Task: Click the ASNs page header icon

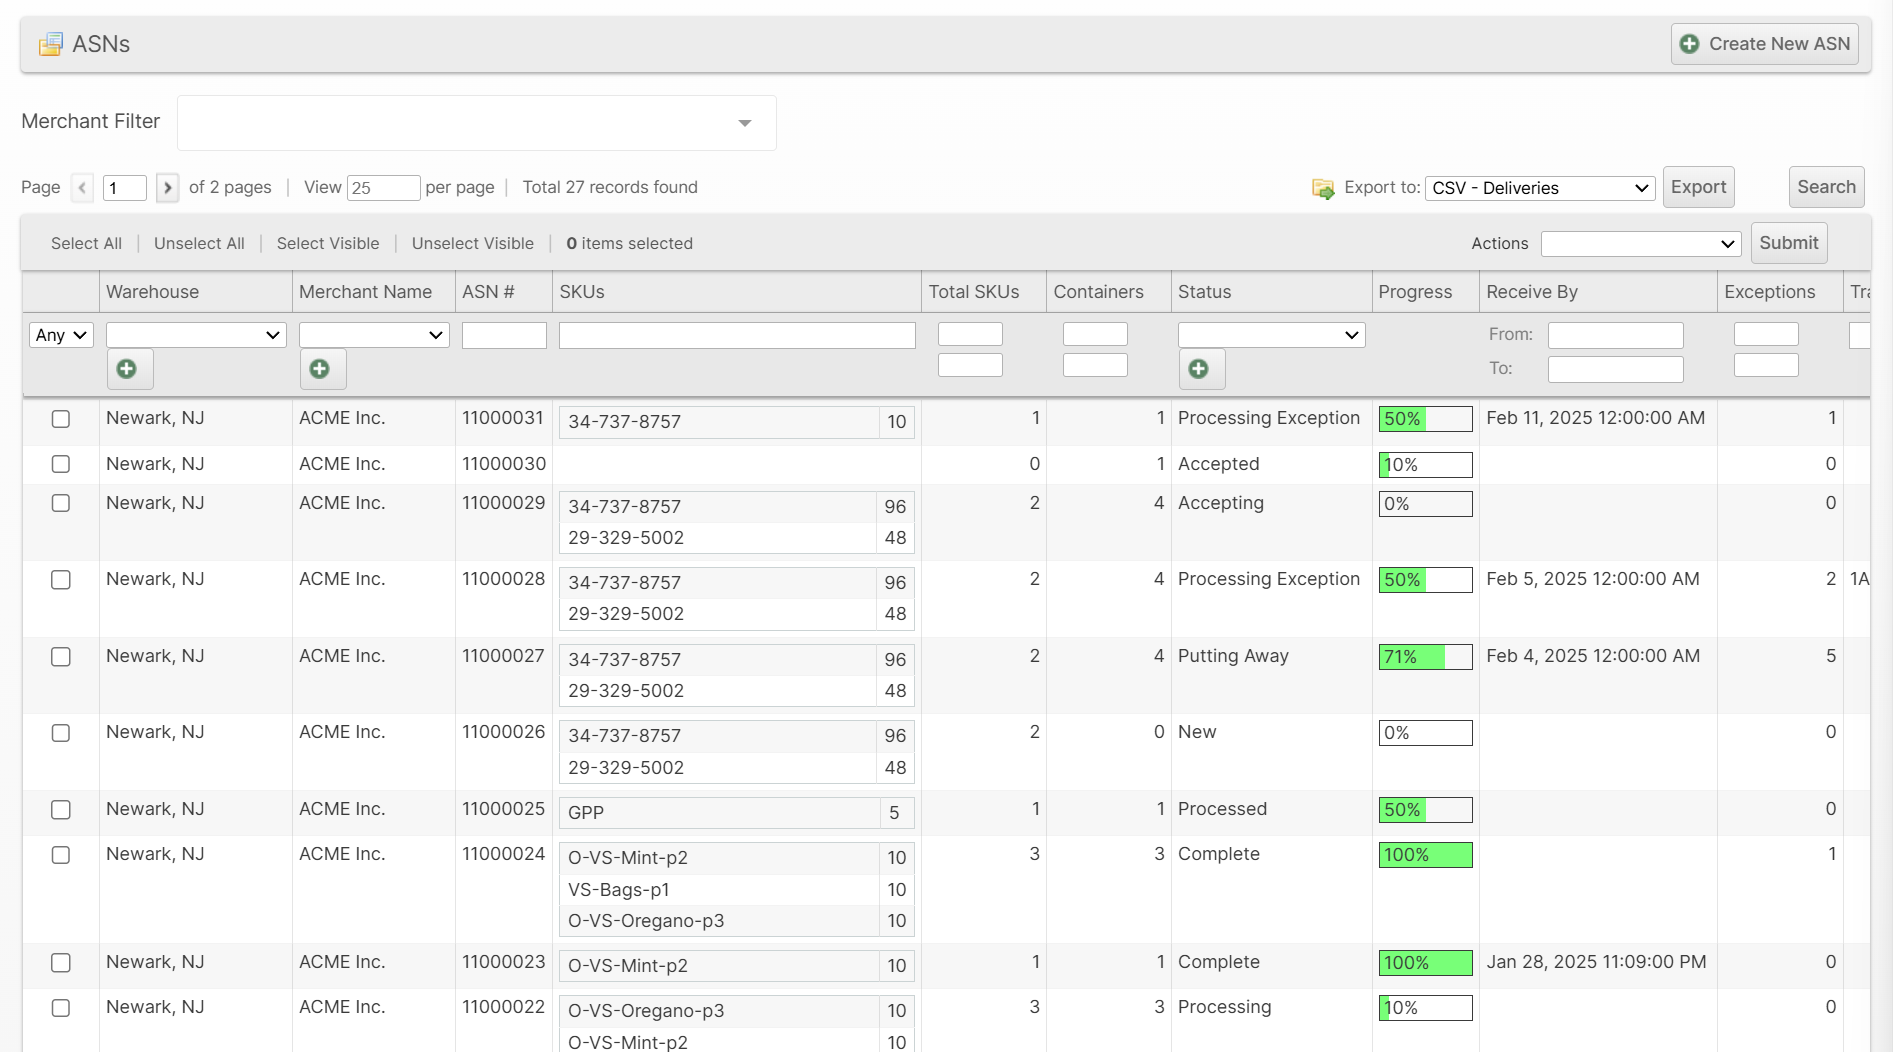Action: pos(50,44)
